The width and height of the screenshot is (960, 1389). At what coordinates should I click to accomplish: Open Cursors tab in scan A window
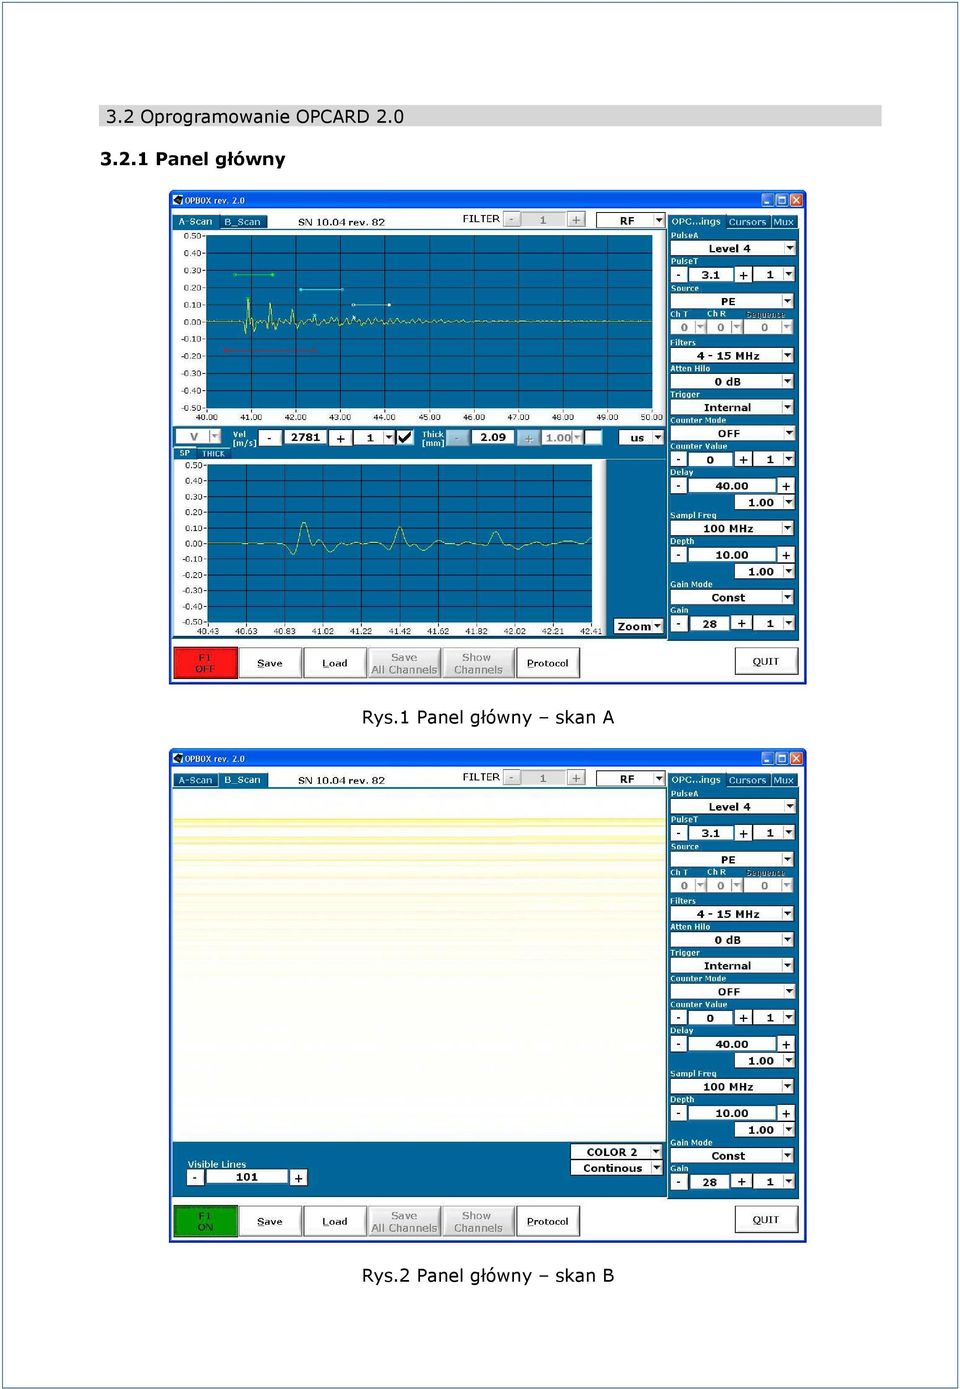tap(747, 222)
